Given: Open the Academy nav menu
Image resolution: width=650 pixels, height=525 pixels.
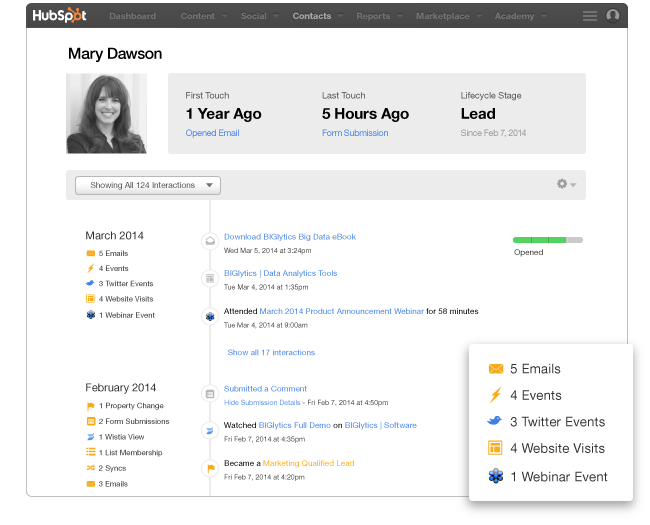Looking at the screenshot, I should click(514, 16).
